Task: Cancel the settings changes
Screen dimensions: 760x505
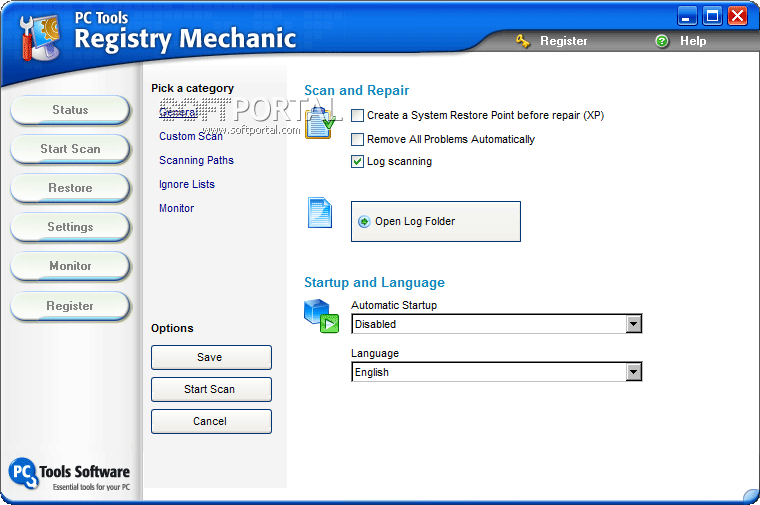Action: tap(211, 422)
